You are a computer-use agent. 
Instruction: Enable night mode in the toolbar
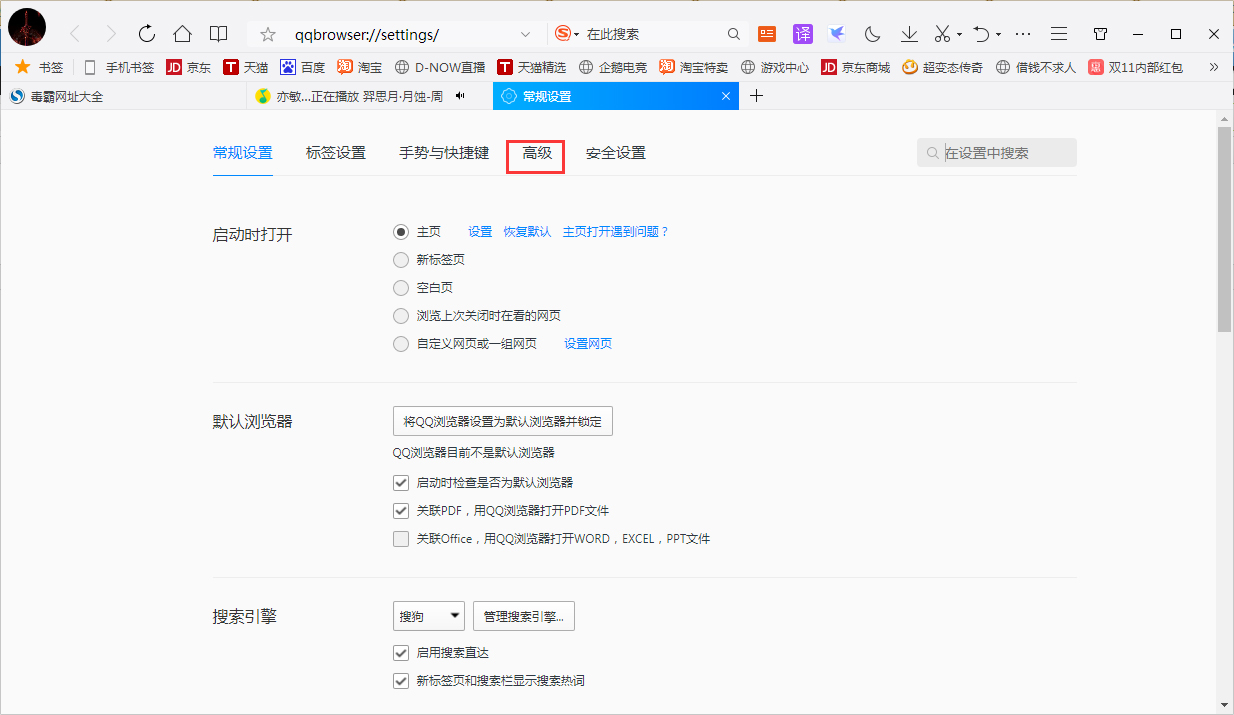click(871, 33)
